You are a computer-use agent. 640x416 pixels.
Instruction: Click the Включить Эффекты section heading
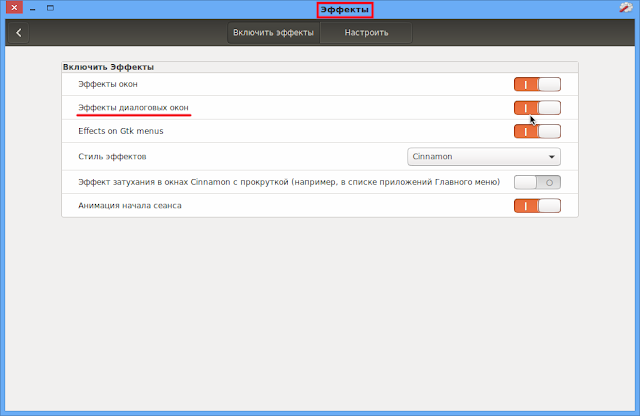point(108,67)
